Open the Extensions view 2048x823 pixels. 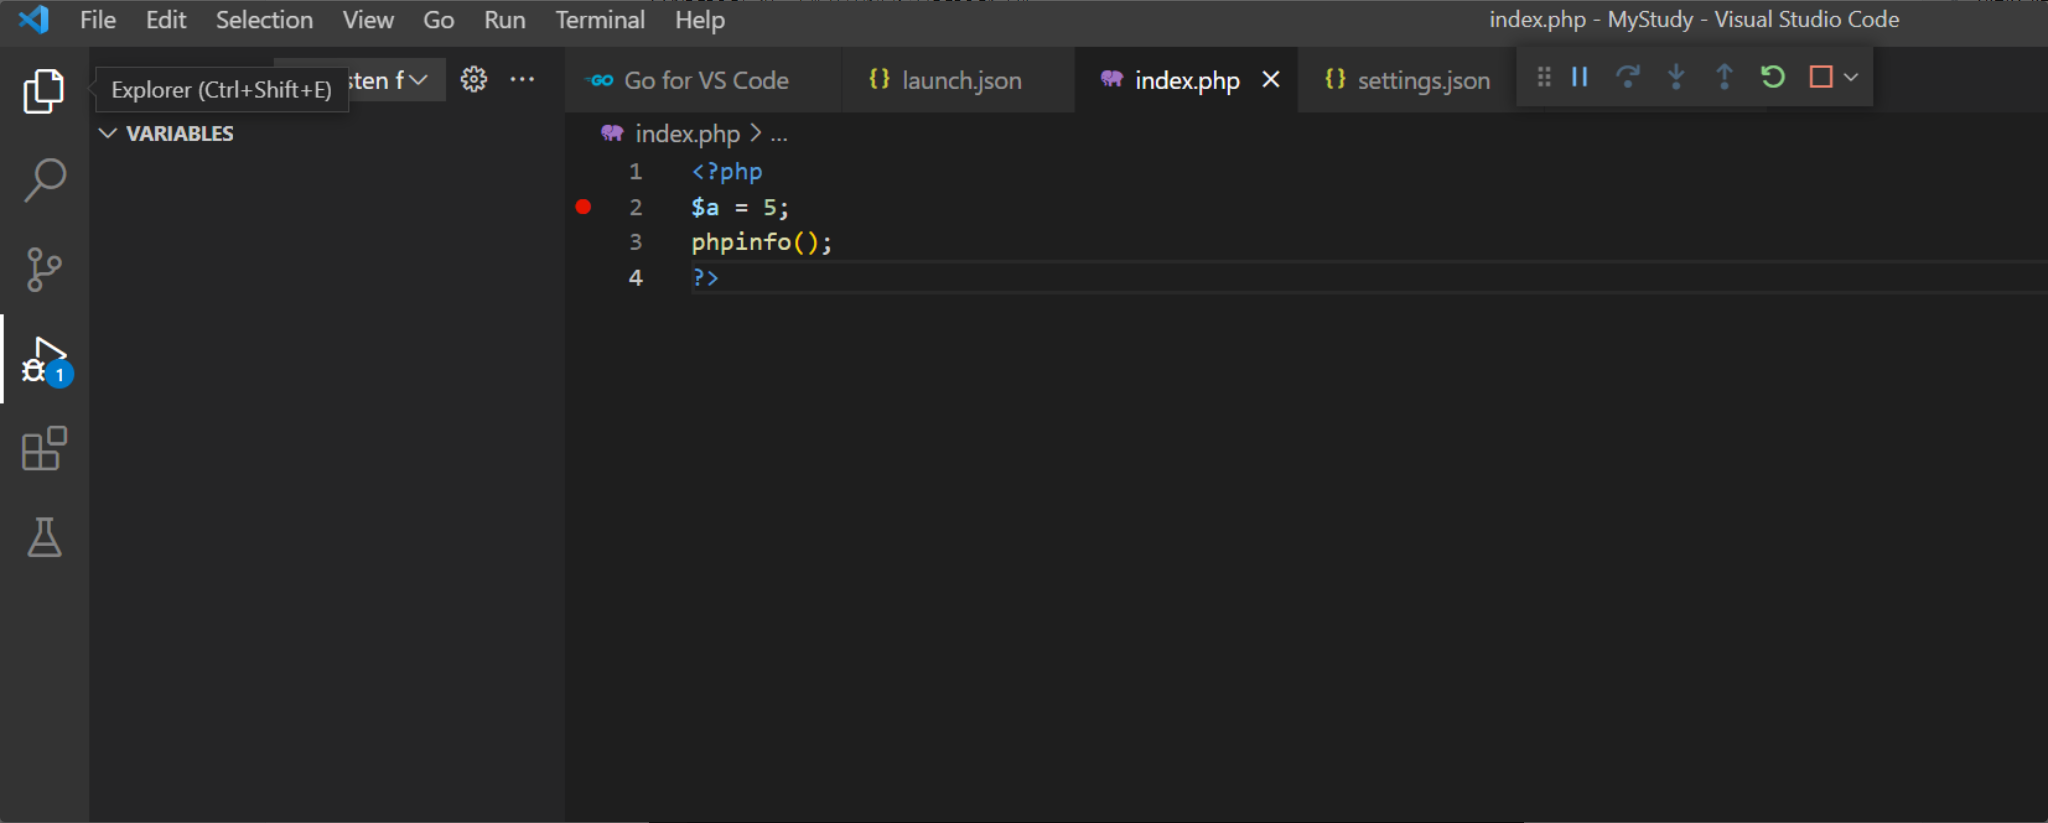44,449
